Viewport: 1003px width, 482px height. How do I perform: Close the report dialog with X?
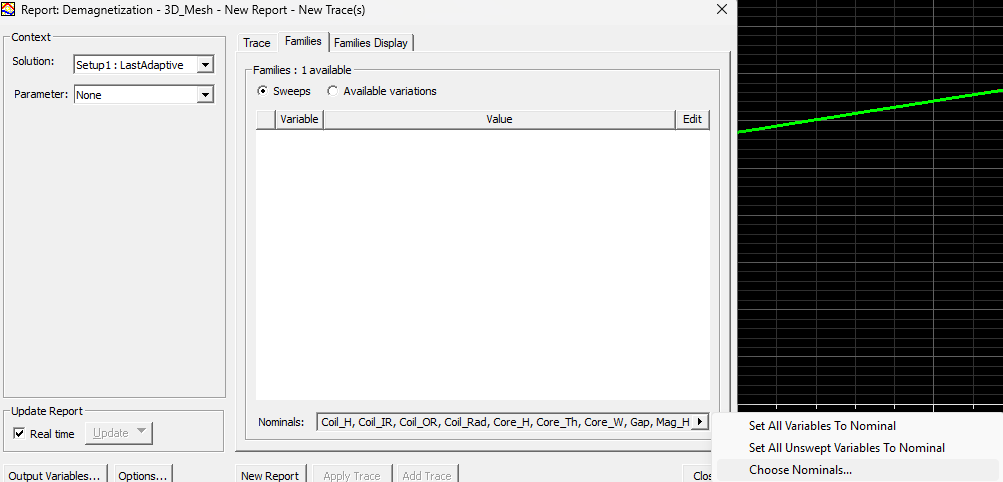click(x=722, y=9)
